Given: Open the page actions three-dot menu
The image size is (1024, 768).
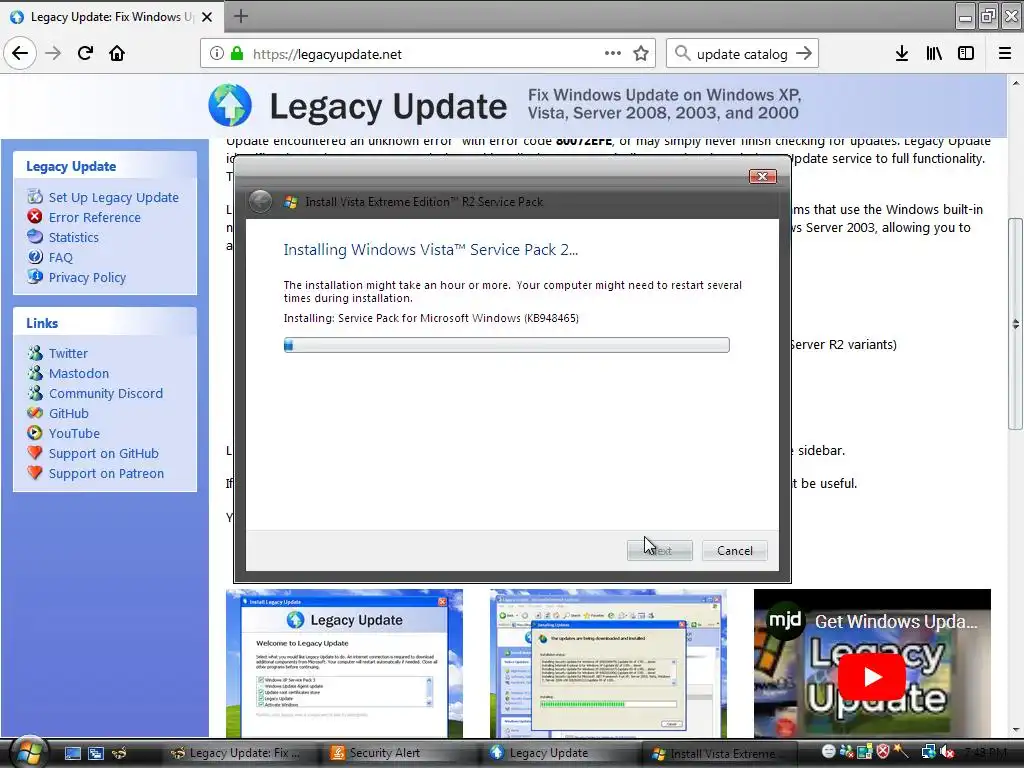Looking at the screenshot, I should coord(613,53).
